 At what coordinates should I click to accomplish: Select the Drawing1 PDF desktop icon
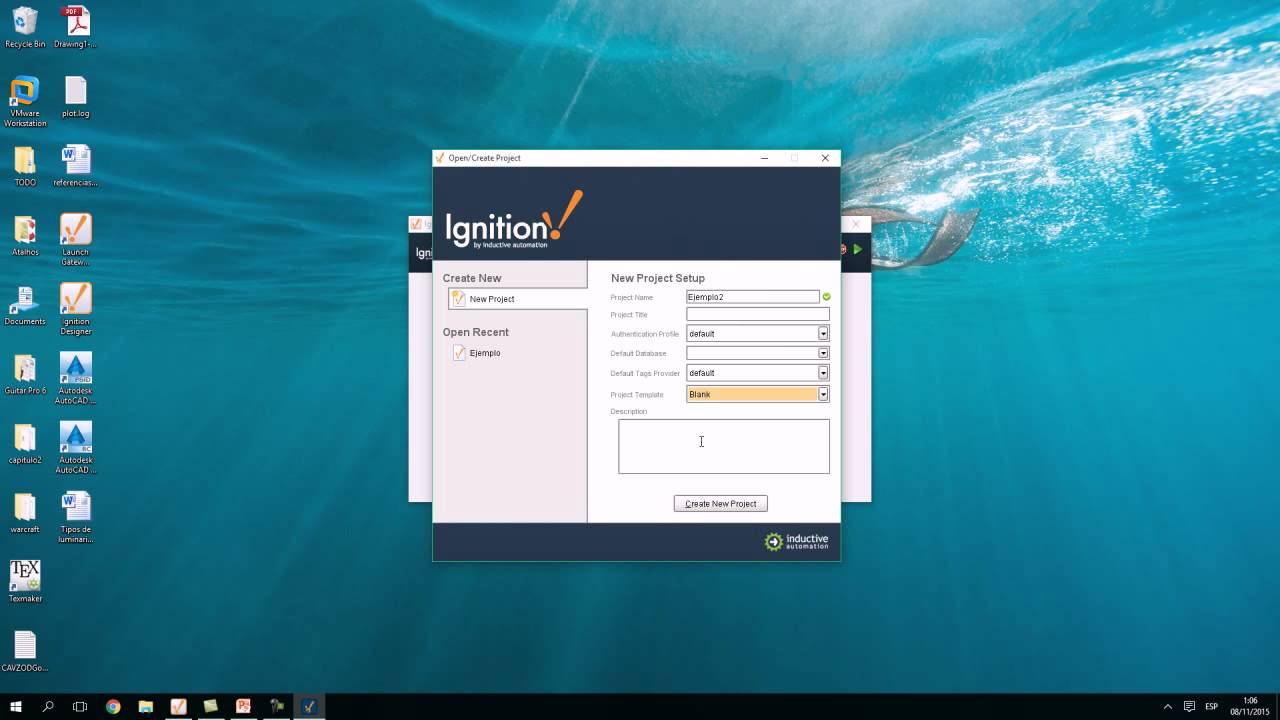pos(75,27)
